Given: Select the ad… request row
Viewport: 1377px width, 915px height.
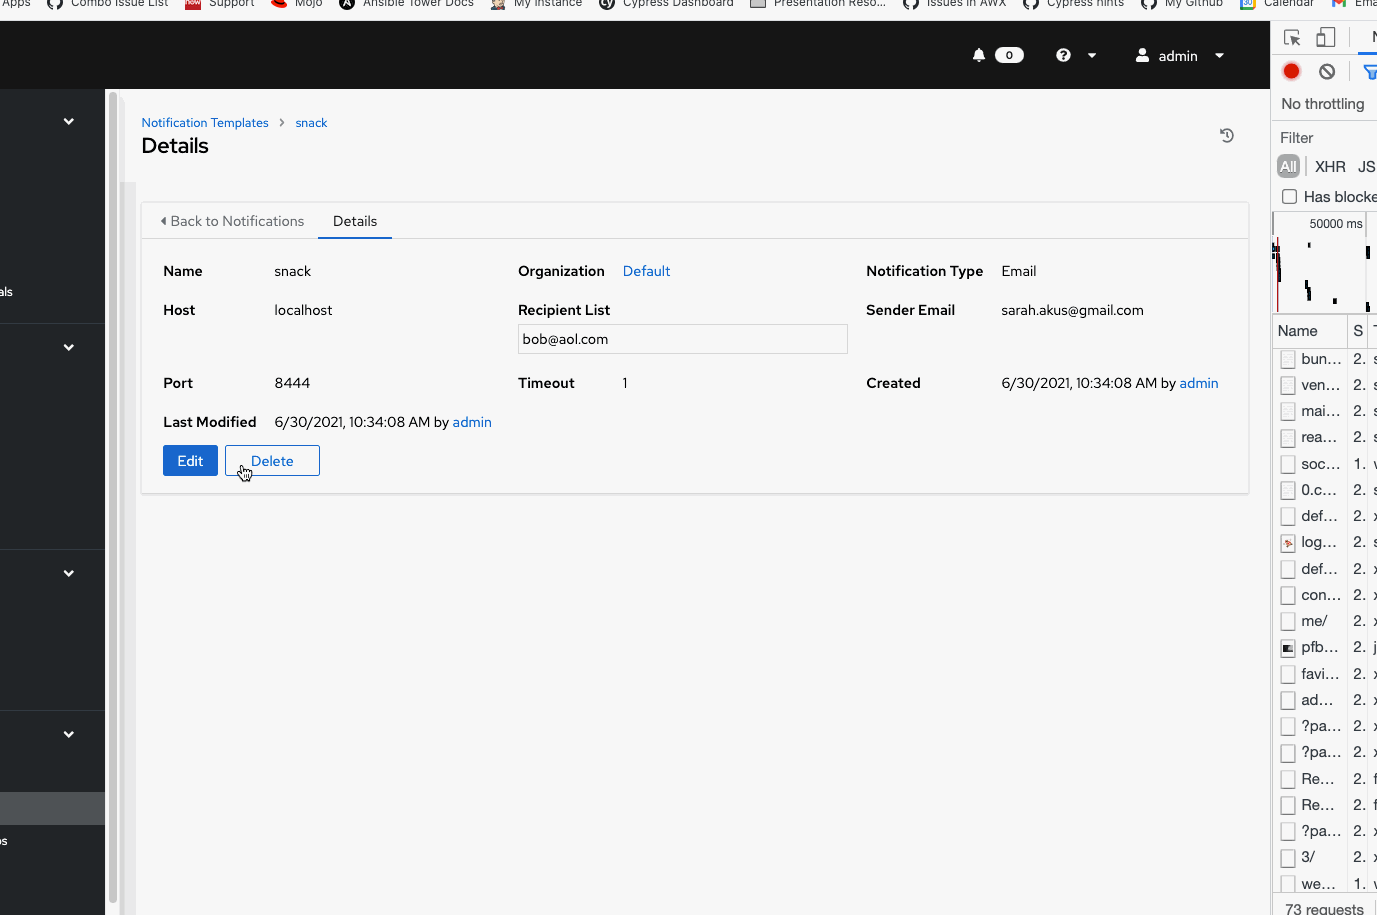Looking at the screenshot, I should (1324, 700).
